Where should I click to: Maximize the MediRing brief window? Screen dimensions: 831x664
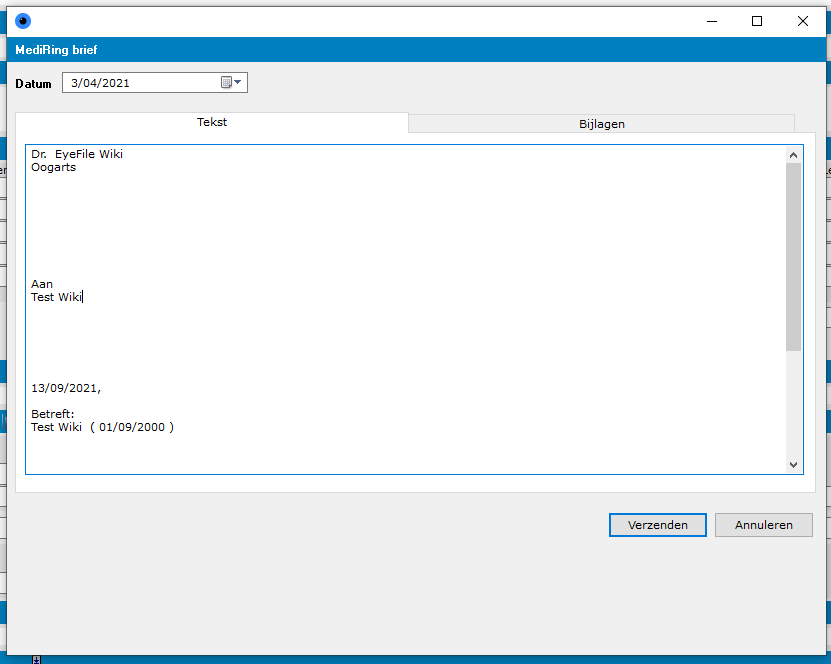pyautogui.click(x=757, y=21)
